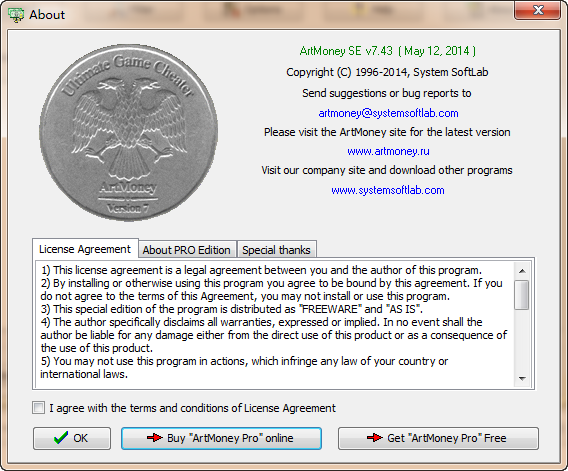568x471 pixels.
Task: Click "Please visit the ArtMoney site" text
Action: pos(387,132)
